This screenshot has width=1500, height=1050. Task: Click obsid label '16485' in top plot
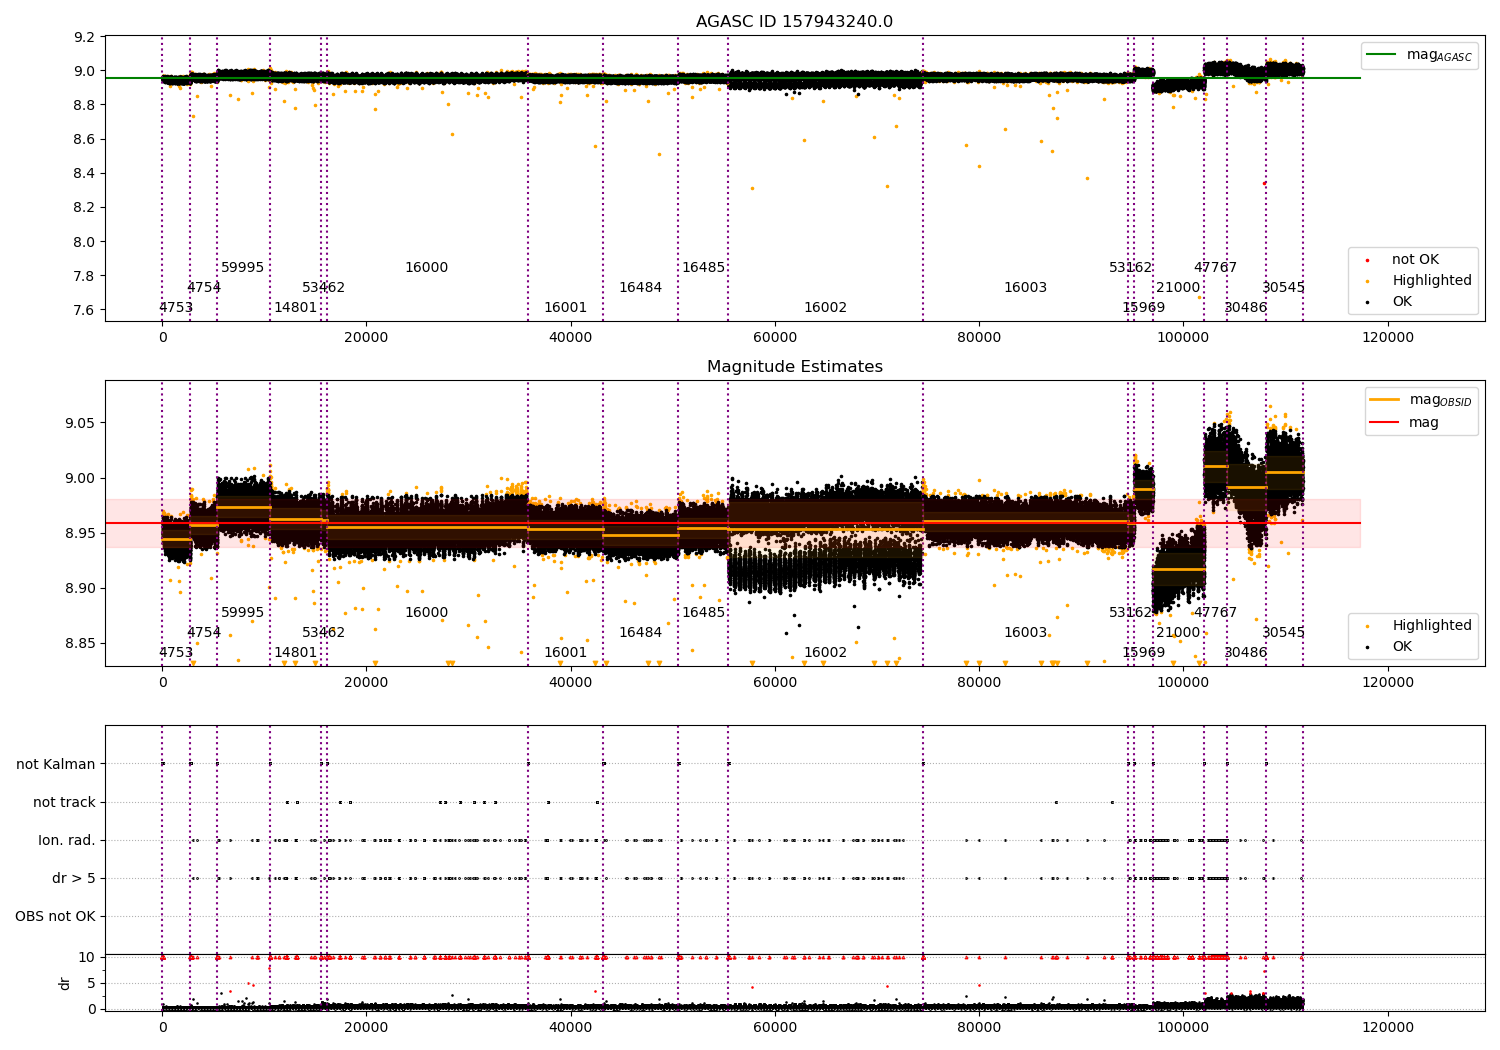click(x=704, y=268)
